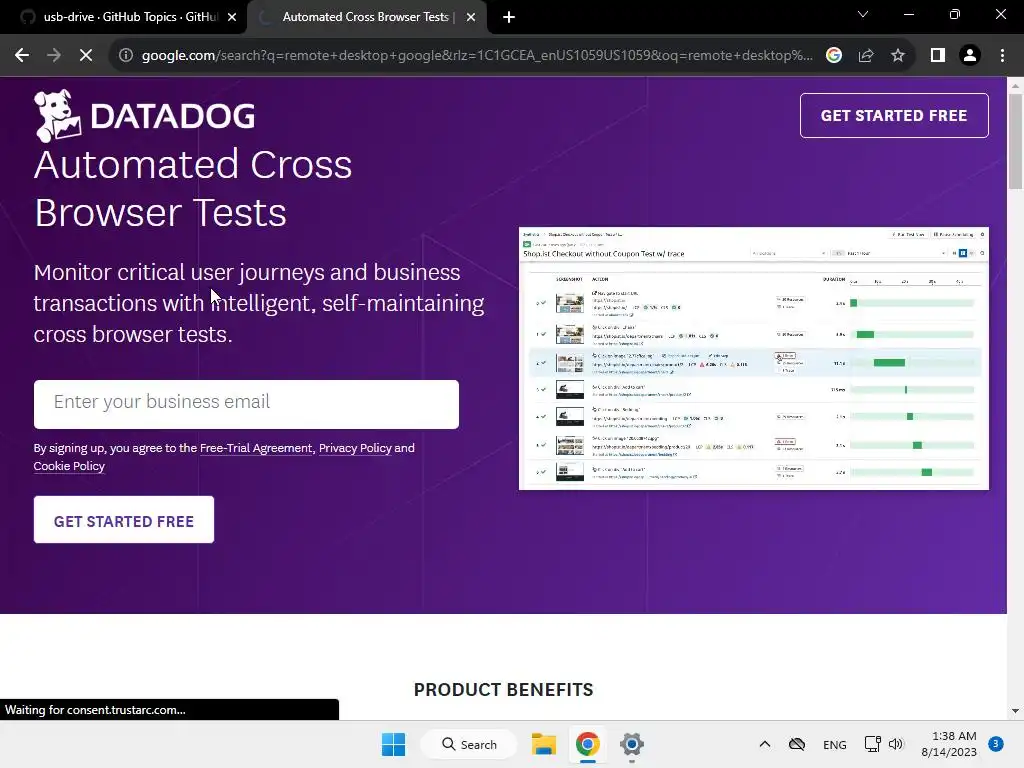
Task: Click the PRODUCT BENEFITS heading
Action: (504, 690)
